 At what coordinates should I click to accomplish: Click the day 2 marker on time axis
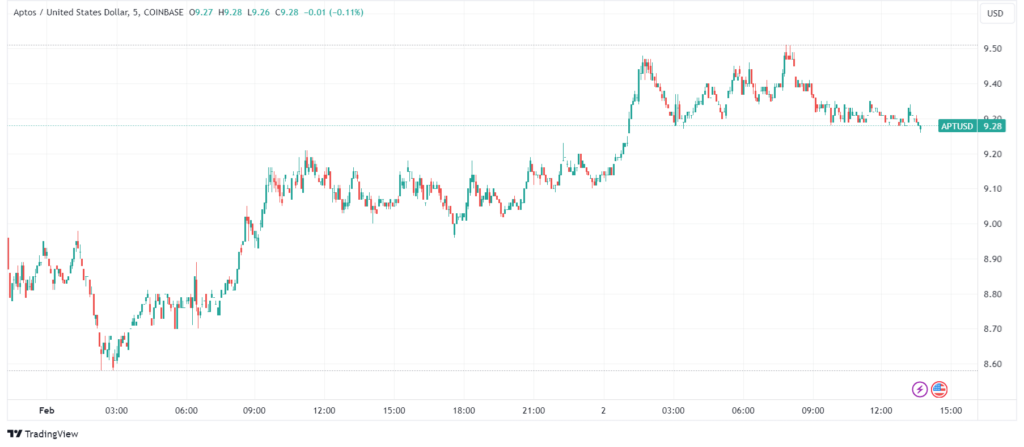pyautogui.click(x=603, y=410)
